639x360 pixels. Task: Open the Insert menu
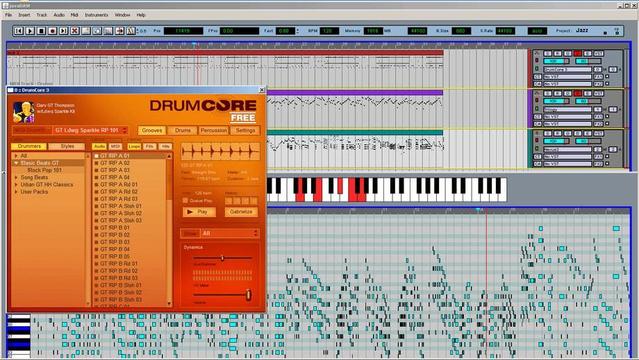tap(24, 15)
